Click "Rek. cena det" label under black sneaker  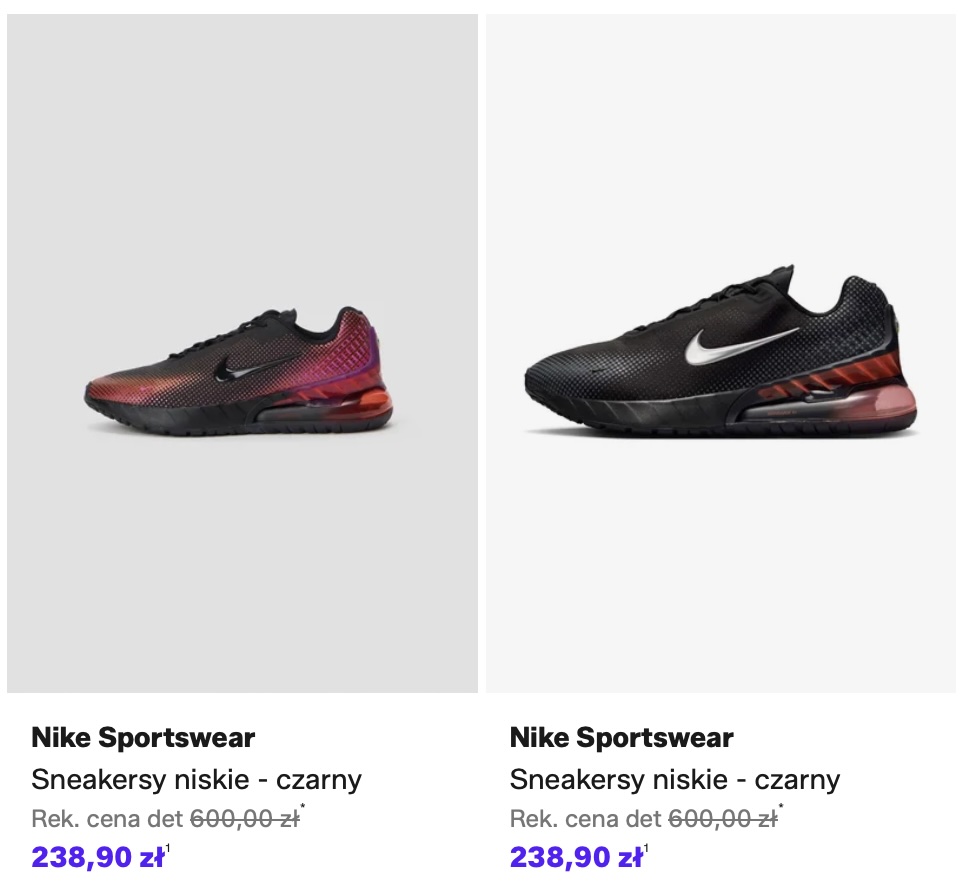(x=585, y=819)
